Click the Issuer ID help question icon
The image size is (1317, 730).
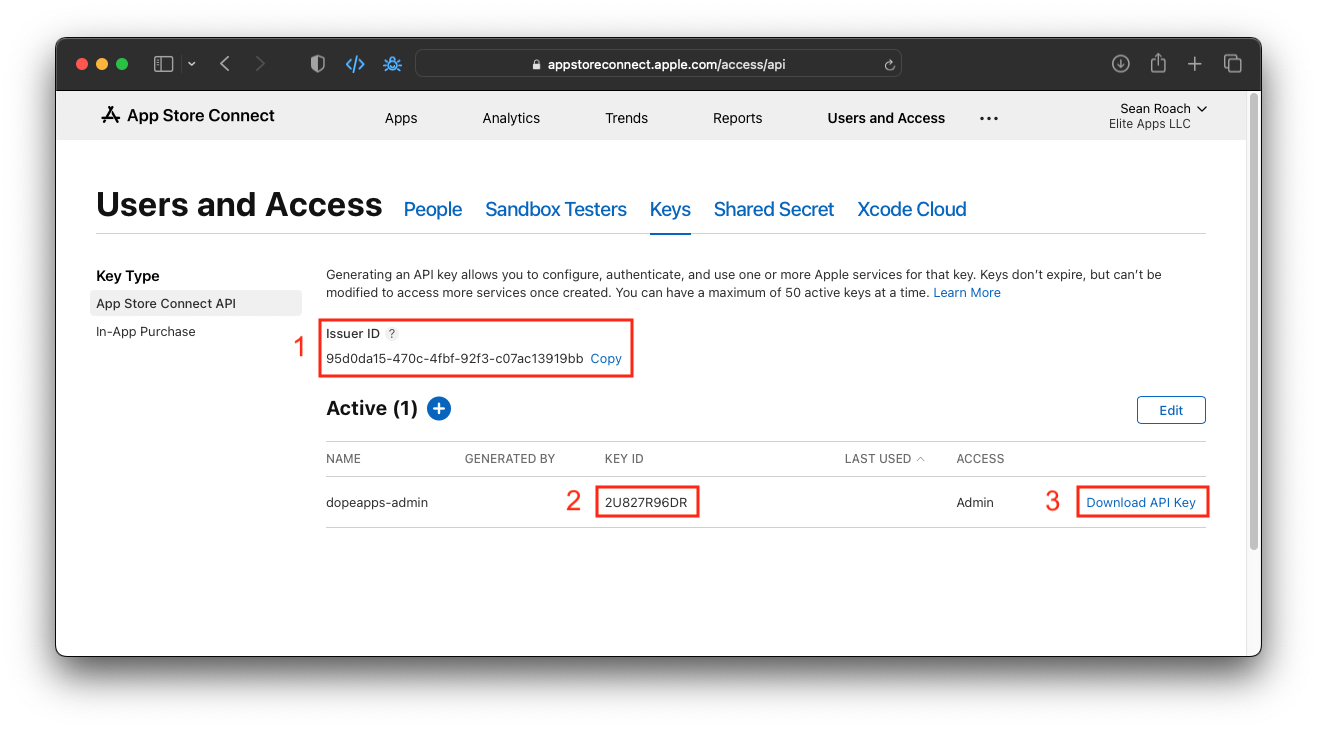tap(392, 334)
